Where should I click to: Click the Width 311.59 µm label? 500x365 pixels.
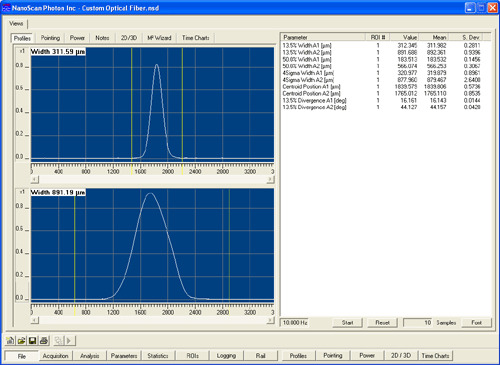coord(58,52)
